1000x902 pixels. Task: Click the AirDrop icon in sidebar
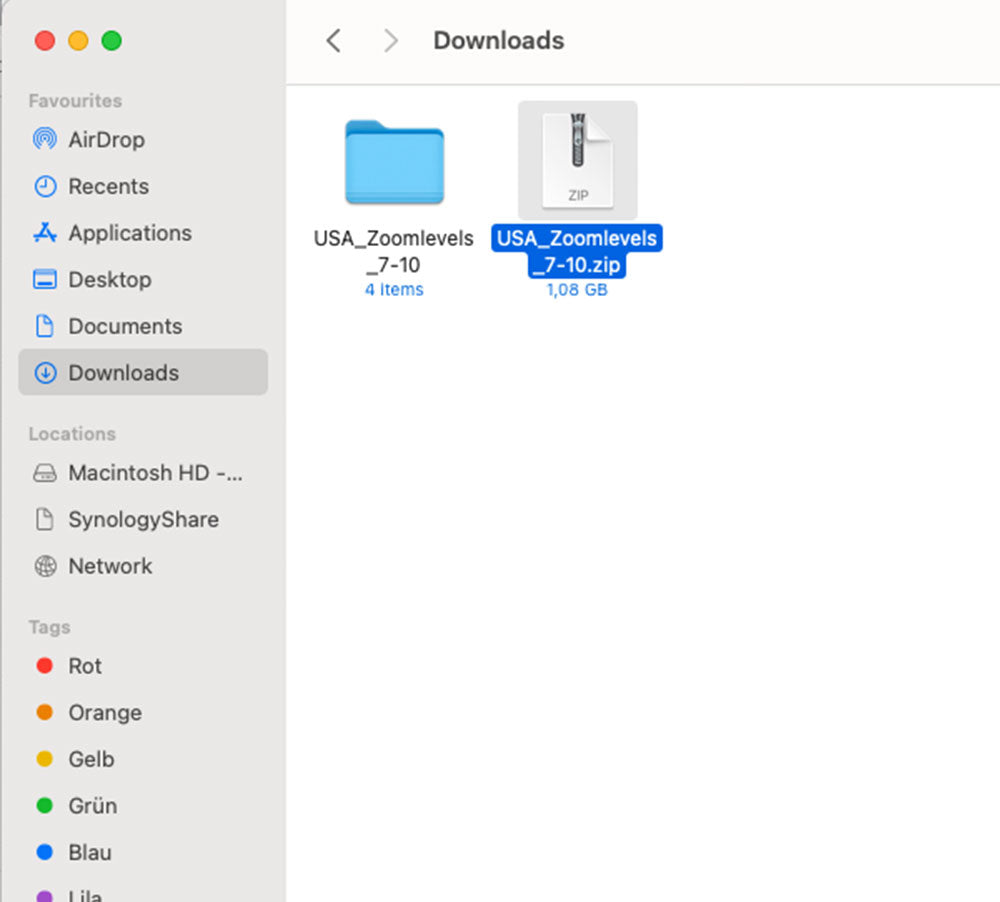(x=45, y=140)
